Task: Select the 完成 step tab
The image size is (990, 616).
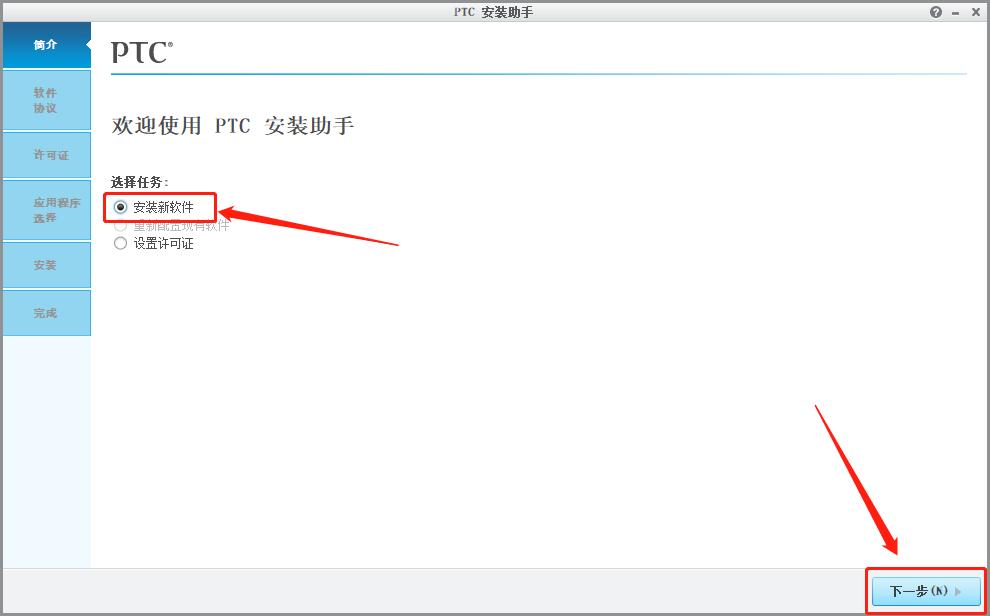Action: click(46, 313)
